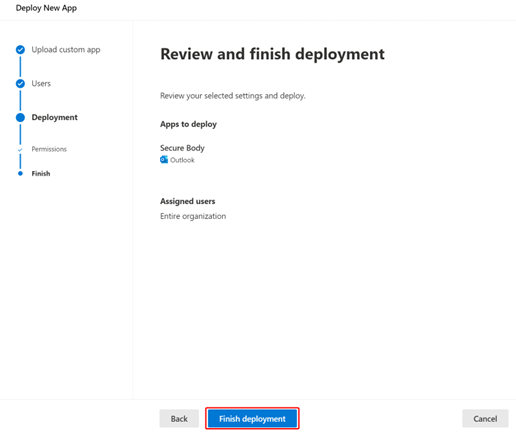Select the Deployment step label

pyautogui.click(x=54, y=117)
